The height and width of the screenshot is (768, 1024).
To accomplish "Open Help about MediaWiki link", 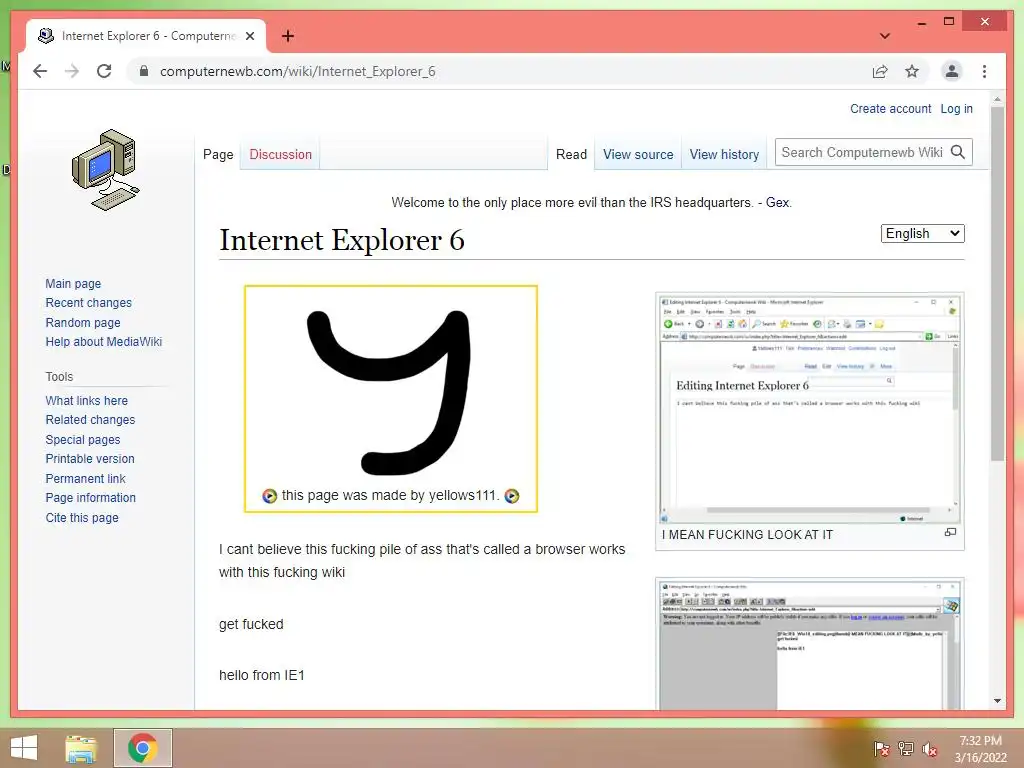I will 103,342.
